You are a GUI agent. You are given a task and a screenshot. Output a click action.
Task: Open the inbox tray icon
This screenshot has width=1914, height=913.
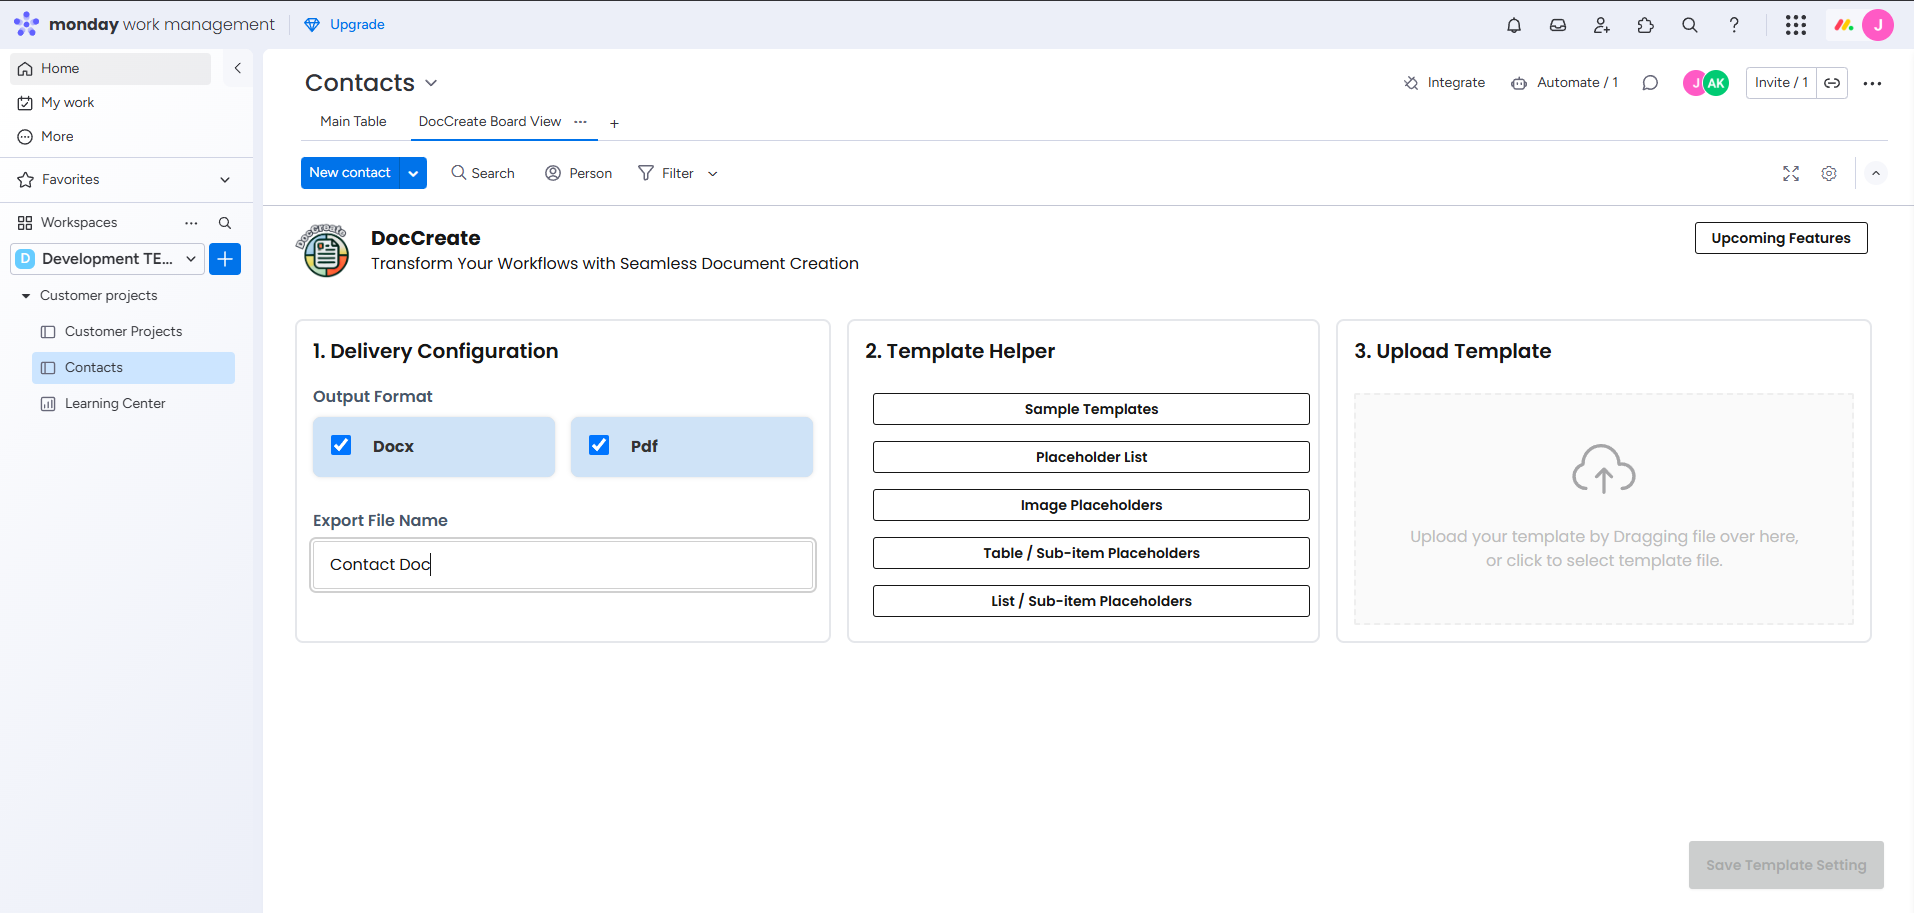[x=1558, y=25]
